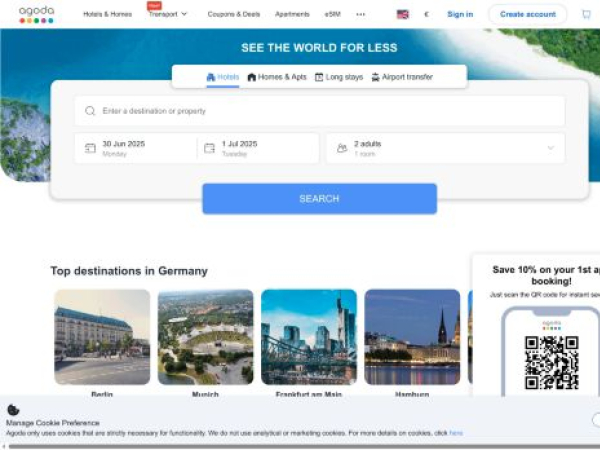600x450 pixels.
Task: Click Sign in link
Action: pyautogui.click(x=460, y=15)
